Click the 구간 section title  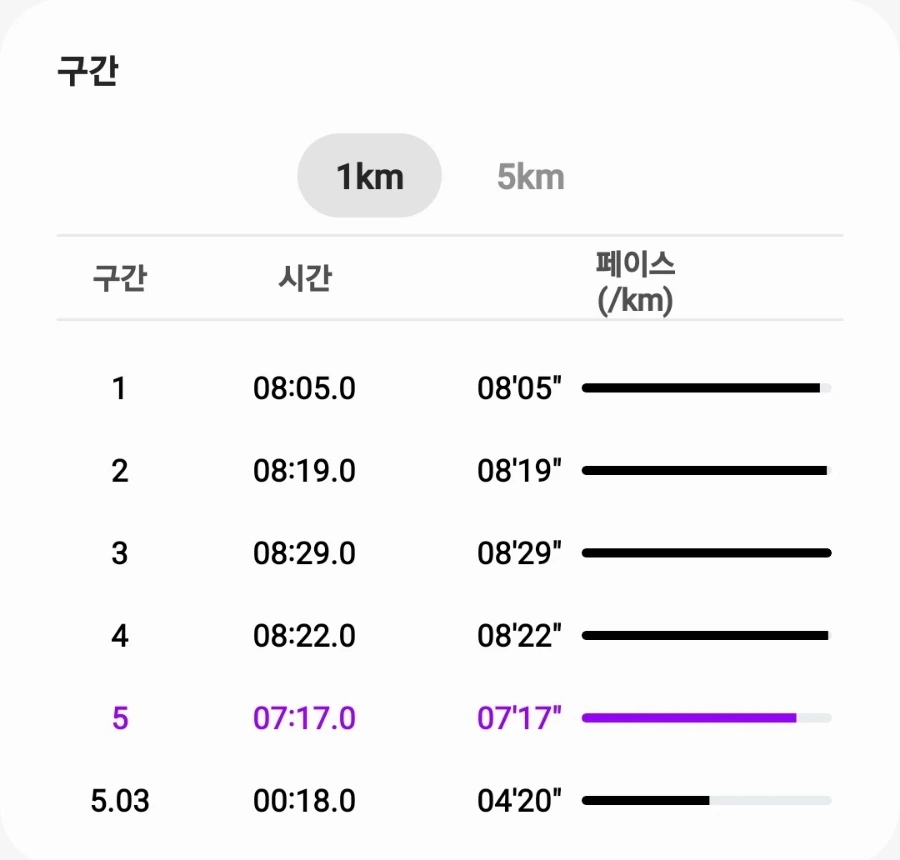[88, 73]
